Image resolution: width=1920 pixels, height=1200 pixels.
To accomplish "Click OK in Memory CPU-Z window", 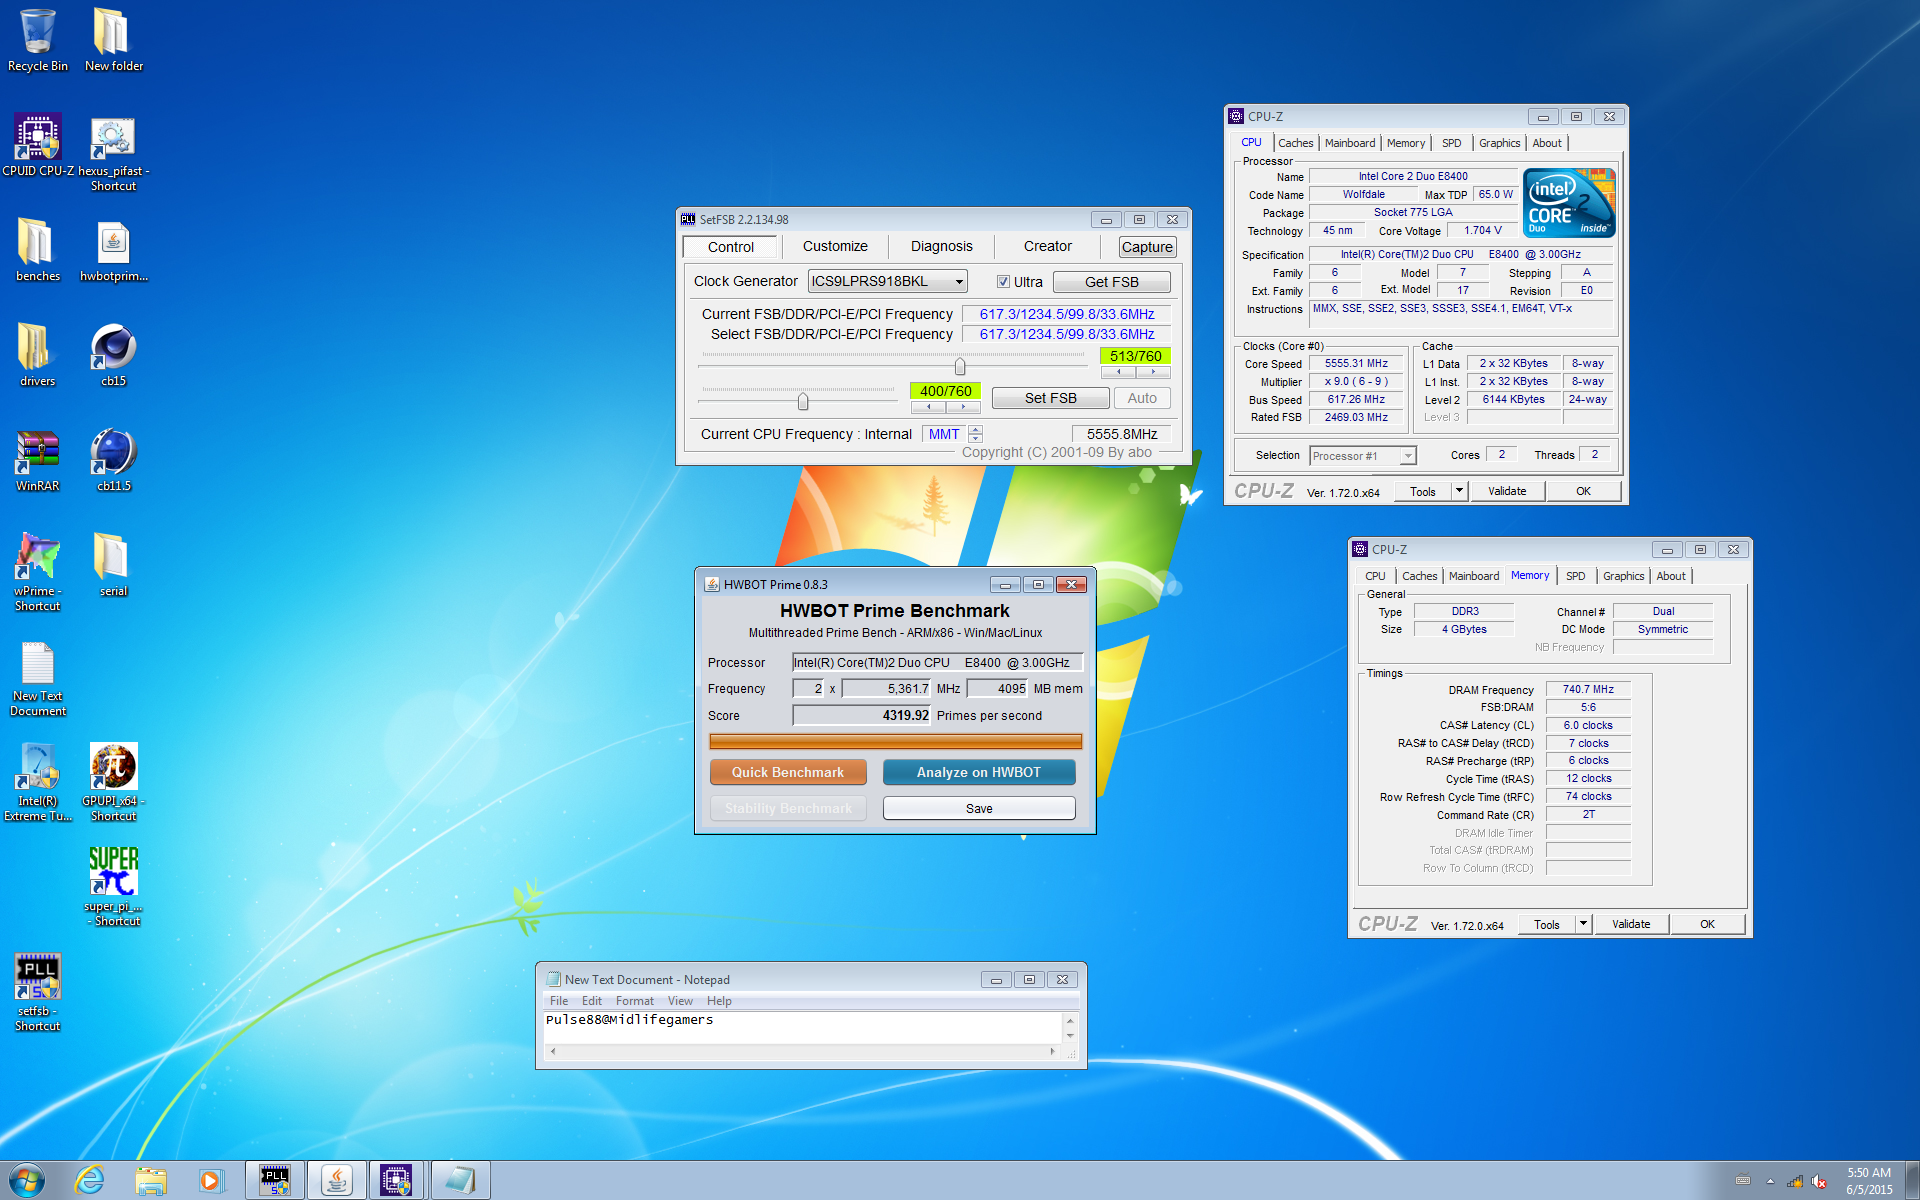I will [1707, 924].
